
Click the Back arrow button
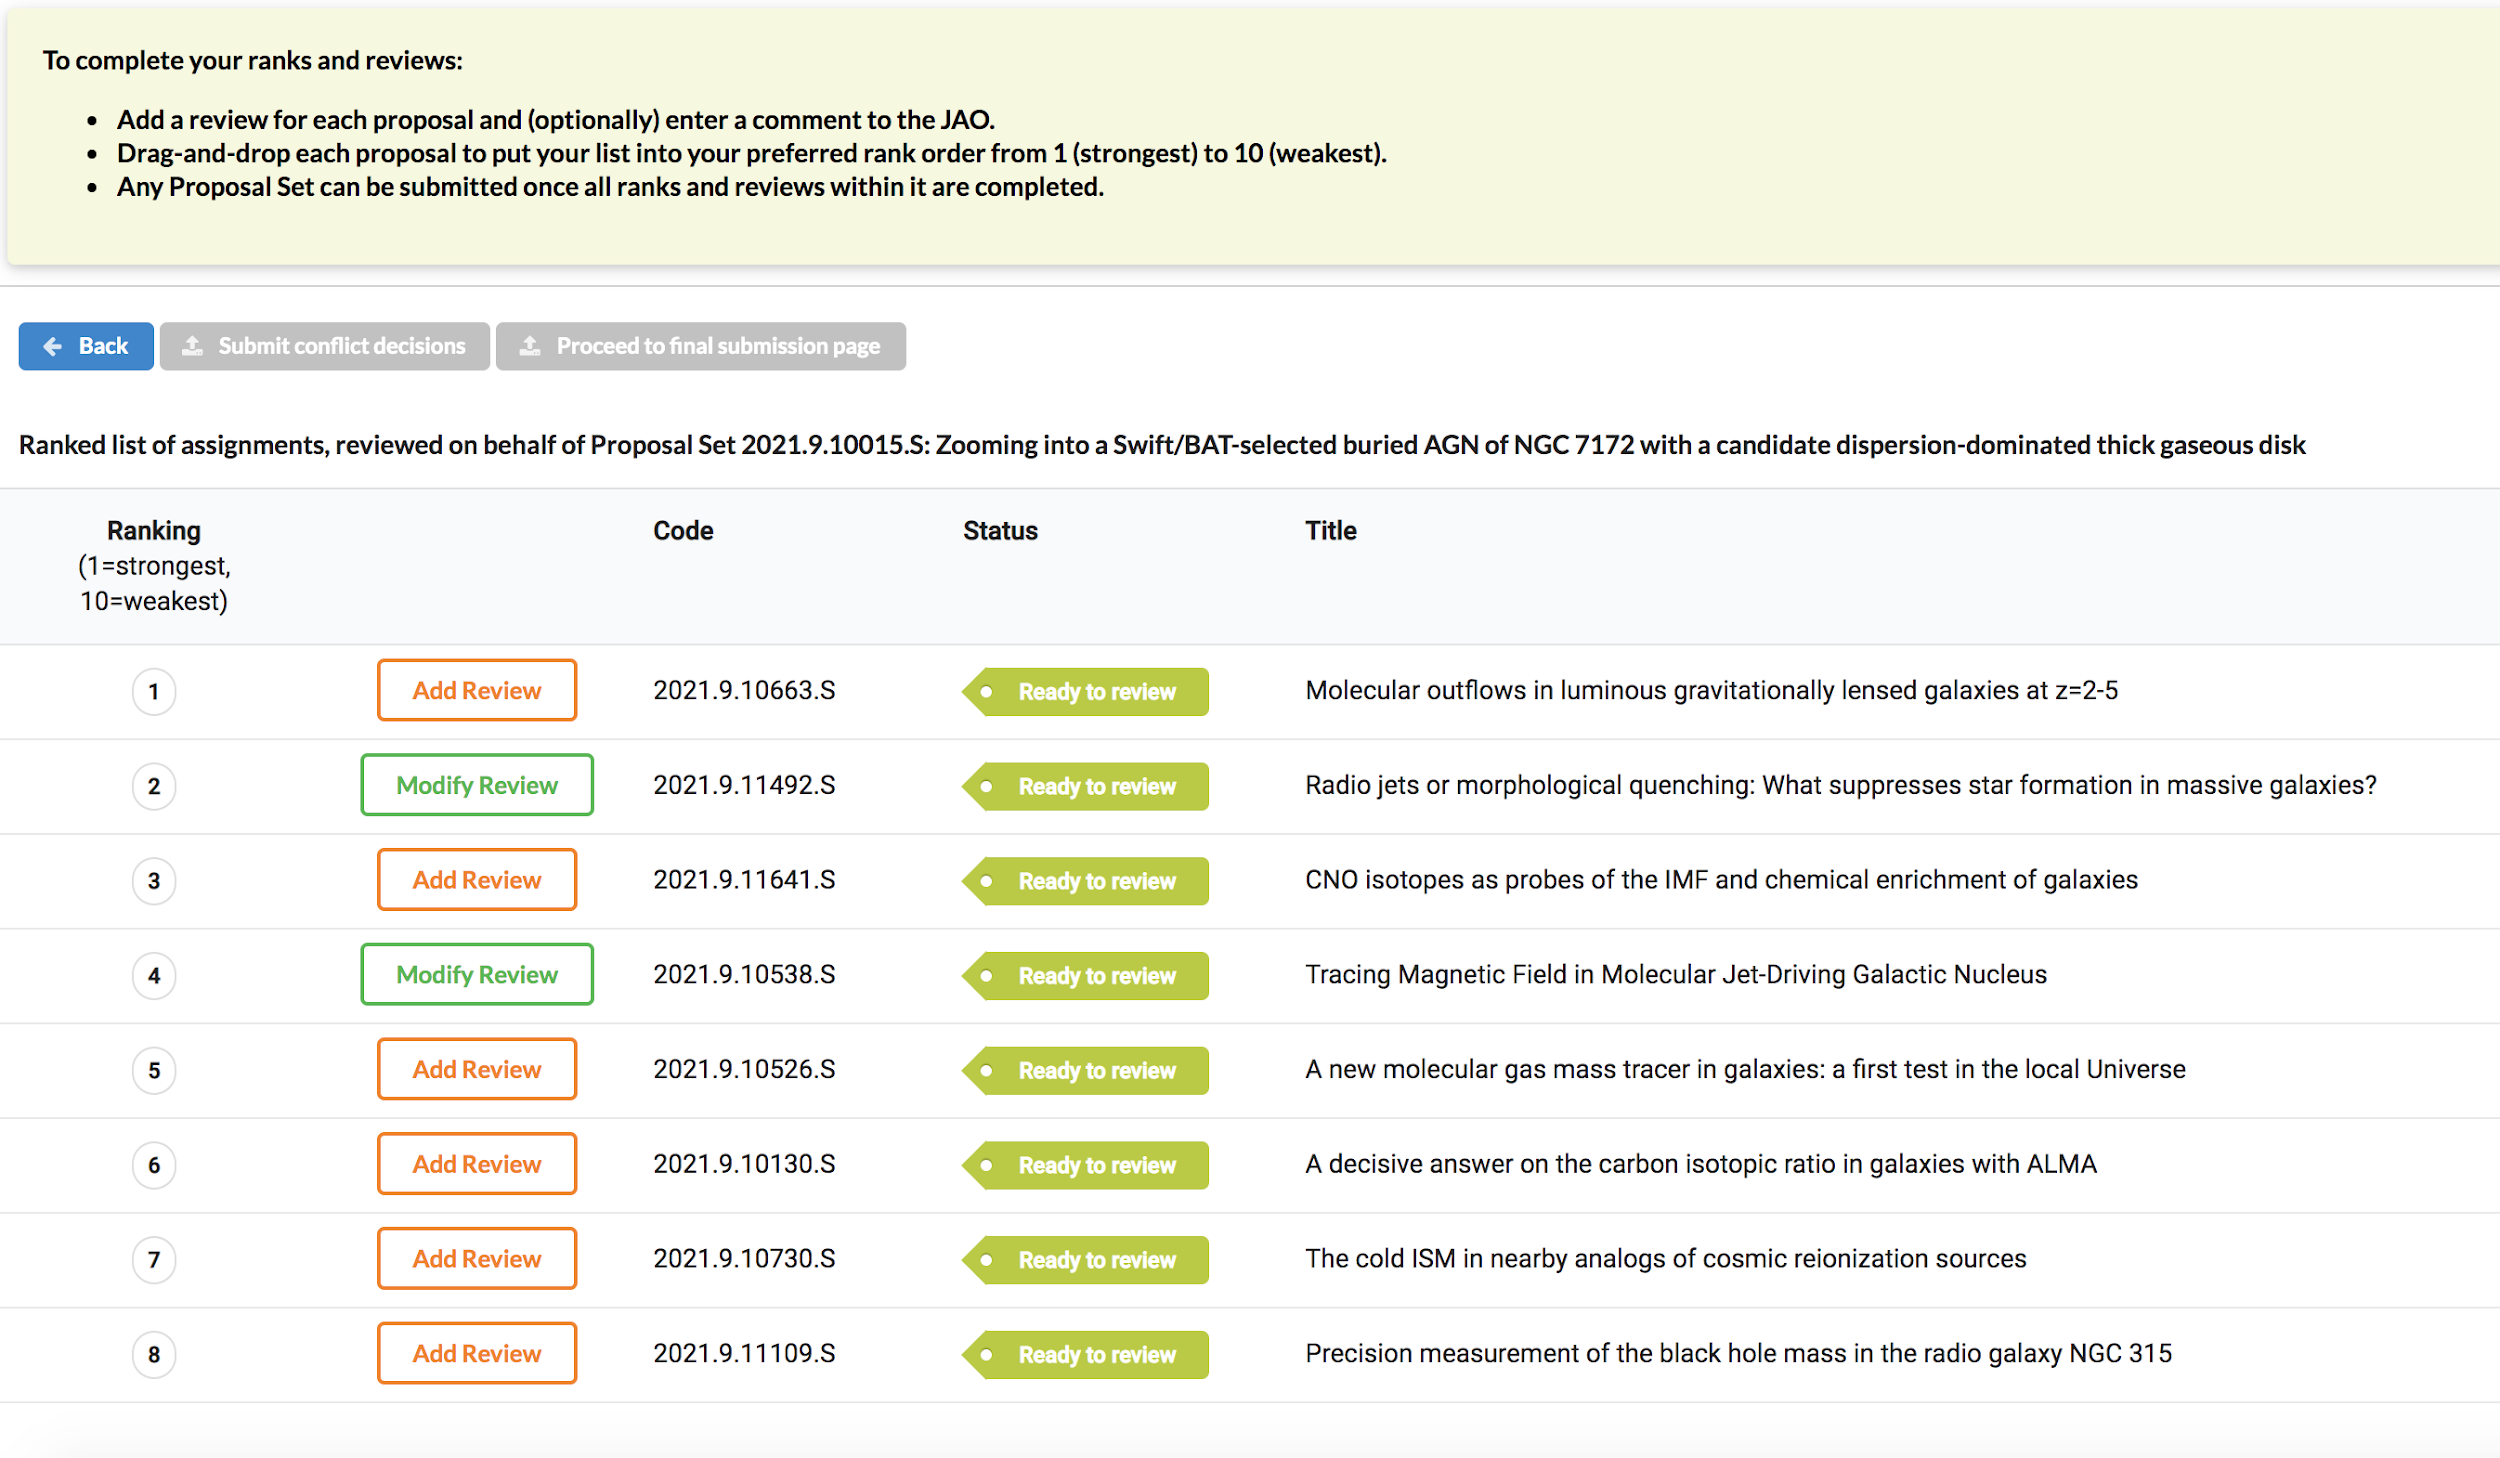point(86,346)
